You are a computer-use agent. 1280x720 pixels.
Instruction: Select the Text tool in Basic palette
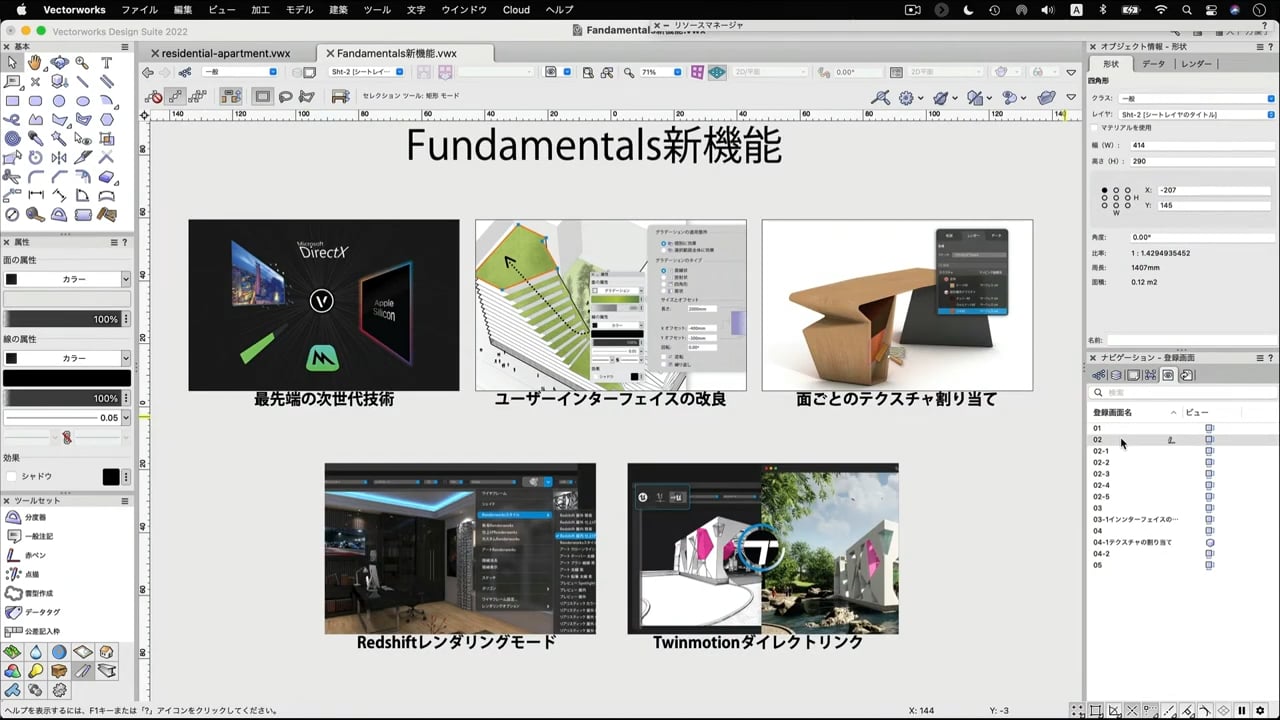tap(106, 62)
